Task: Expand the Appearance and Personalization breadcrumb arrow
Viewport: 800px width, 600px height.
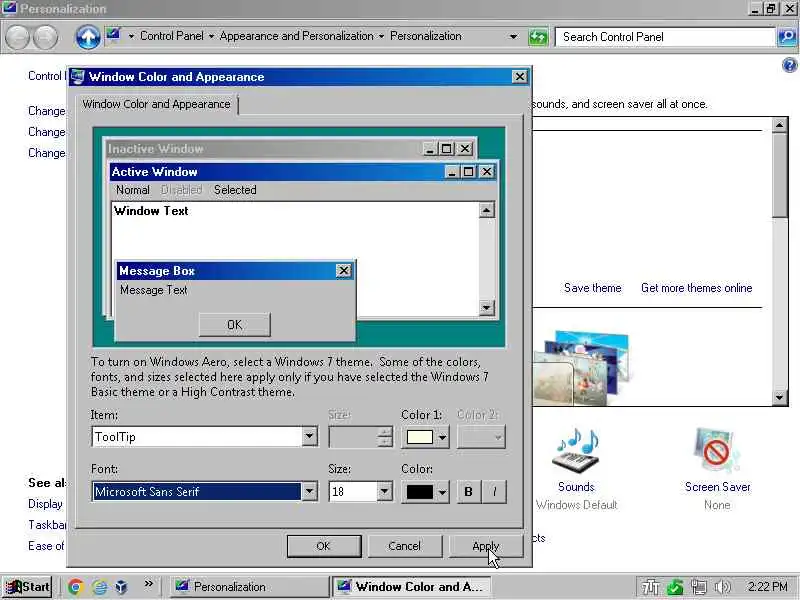Action: (381, 37)
